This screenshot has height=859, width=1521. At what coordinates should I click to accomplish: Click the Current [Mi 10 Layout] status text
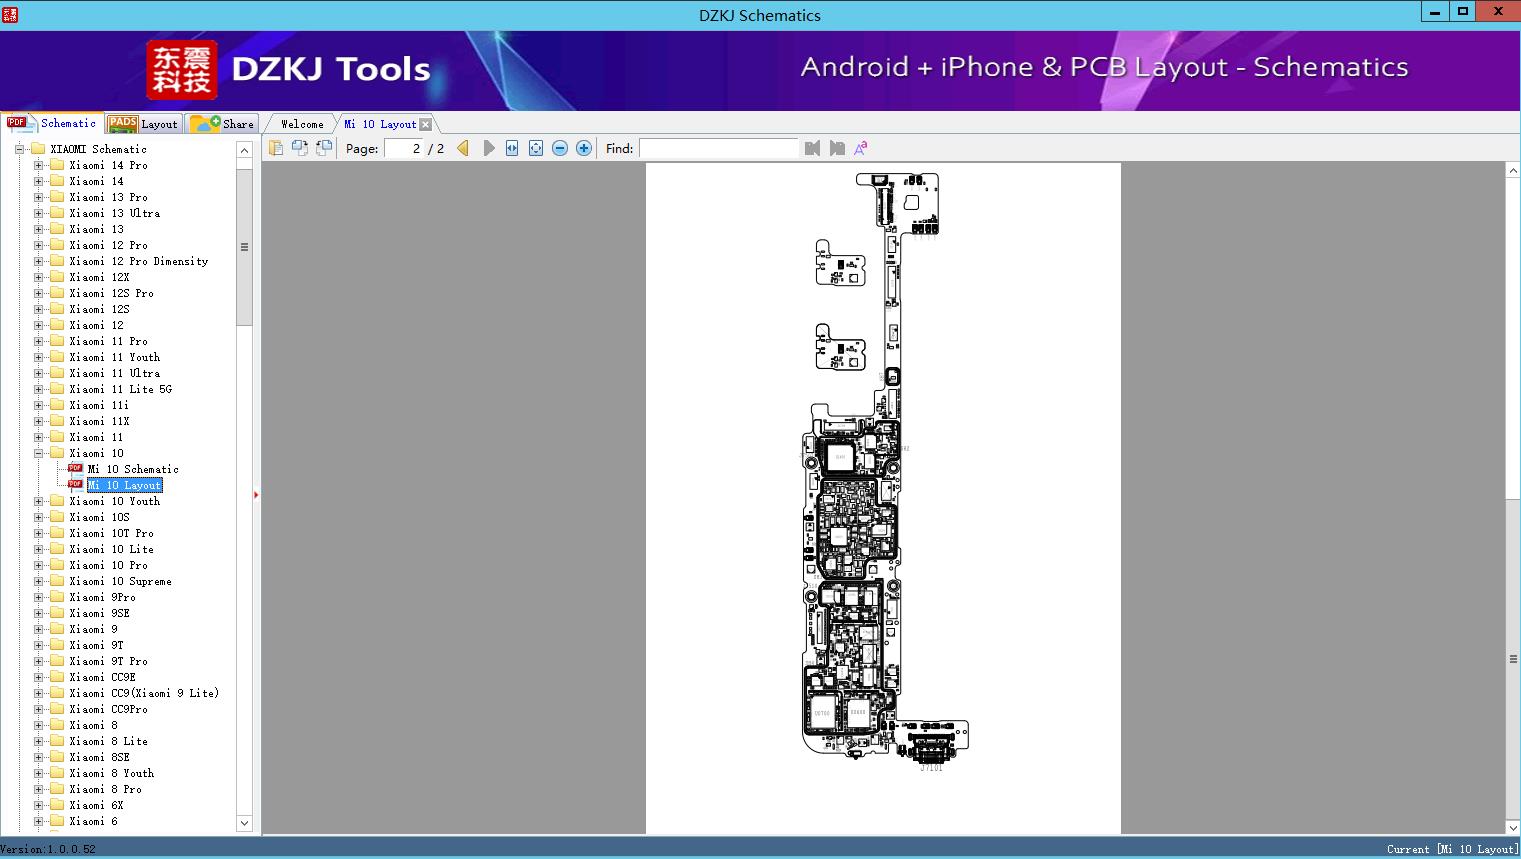(x=1452, y=849)
